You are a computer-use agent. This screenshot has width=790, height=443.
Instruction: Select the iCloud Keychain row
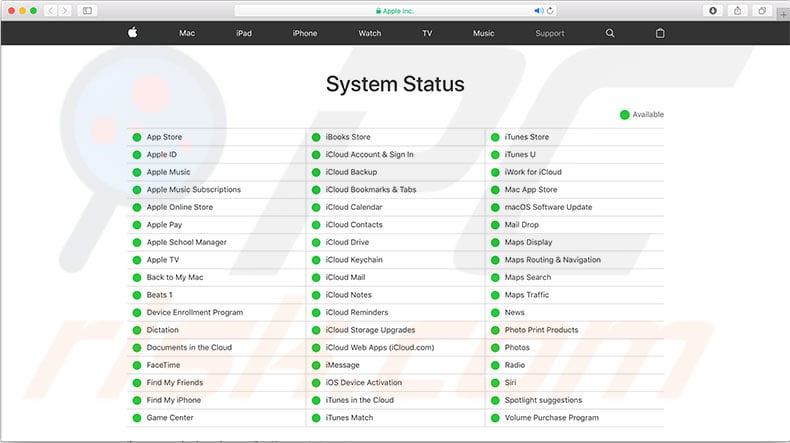[396, 260]
